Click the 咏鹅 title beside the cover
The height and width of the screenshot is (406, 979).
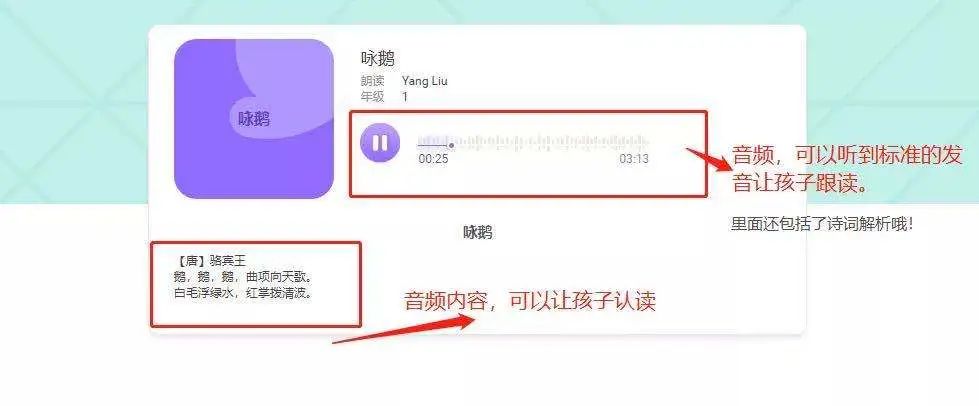[x=378, y=59]
